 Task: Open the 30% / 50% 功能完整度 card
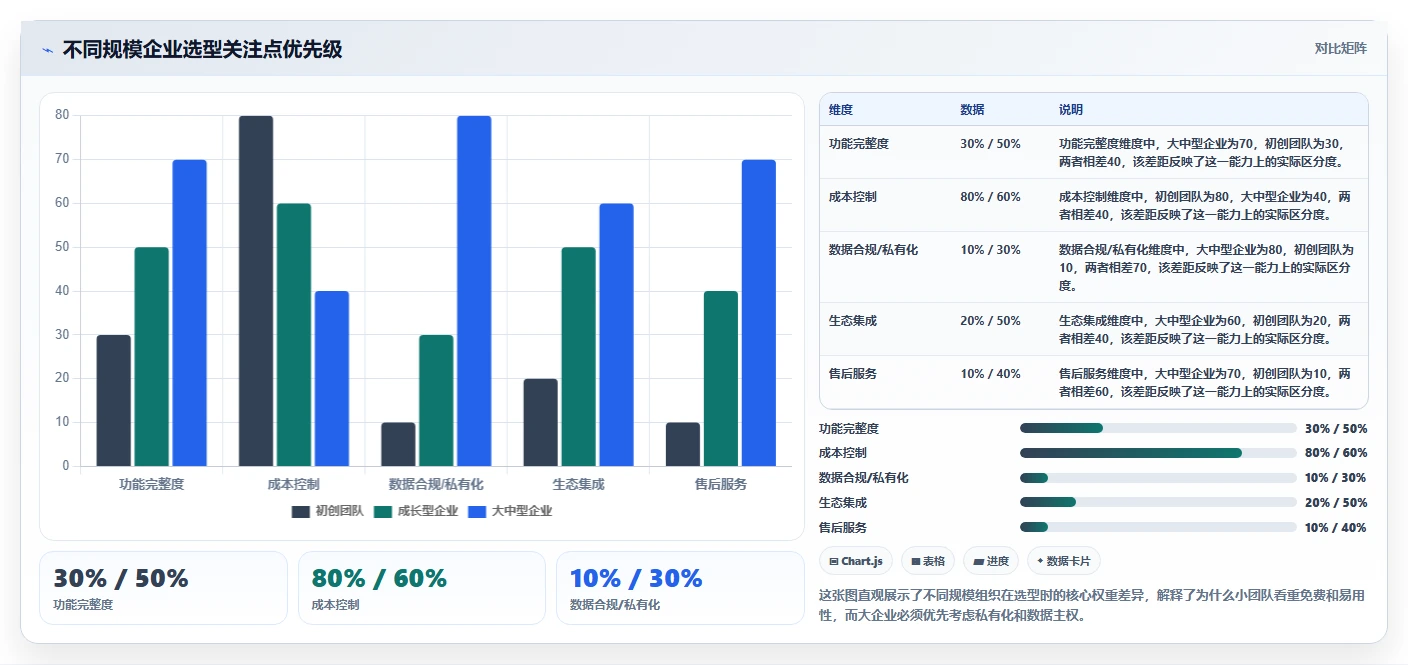click(x=163, y=588)
